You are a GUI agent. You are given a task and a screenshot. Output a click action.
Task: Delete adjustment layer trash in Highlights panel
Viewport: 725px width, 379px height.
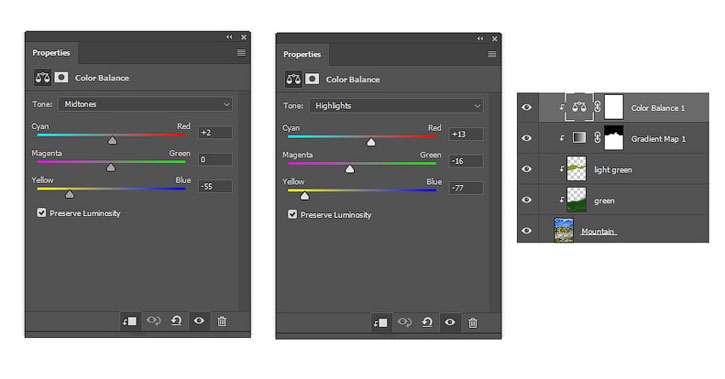point(473,323)
